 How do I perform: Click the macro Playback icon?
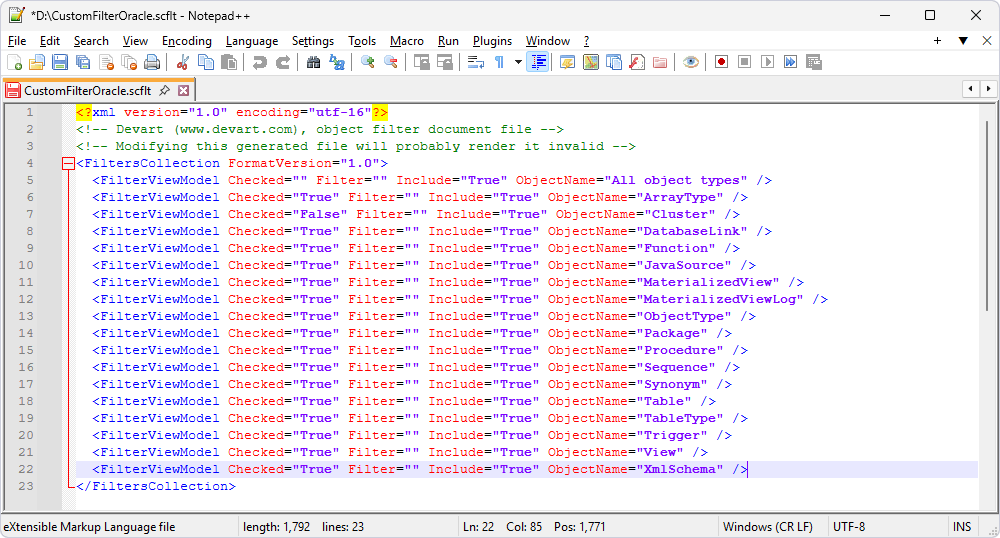[x=767, y=62]
